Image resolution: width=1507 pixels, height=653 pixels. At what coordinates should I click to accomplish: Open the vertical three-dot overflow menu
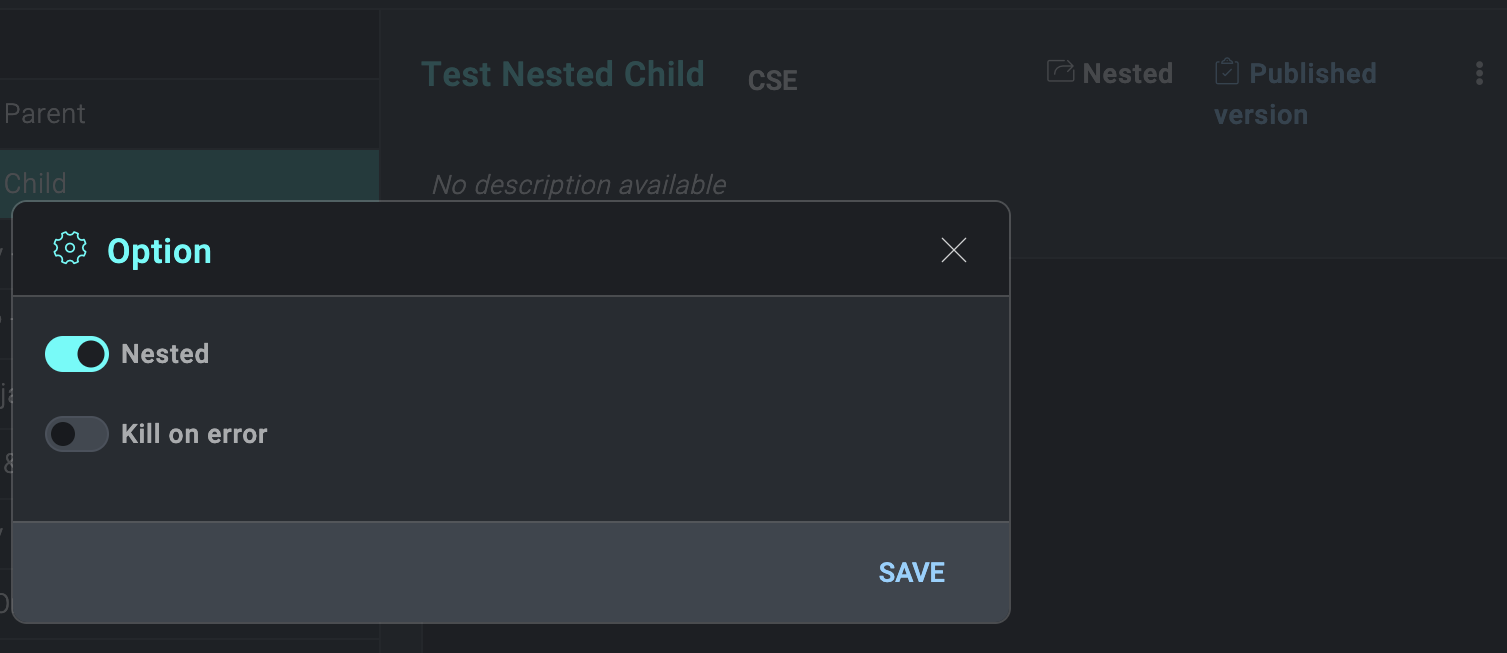coord(1479,73)
